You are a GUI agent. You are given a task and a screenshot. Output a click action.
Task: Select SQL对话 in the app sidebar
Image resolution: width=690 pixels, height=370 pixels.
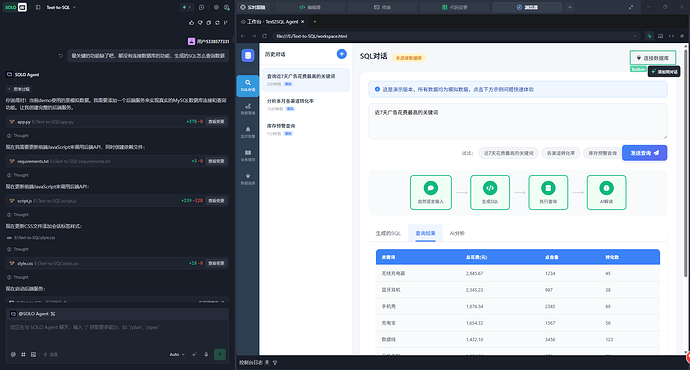pyautogui.click(x=248, y=85)
